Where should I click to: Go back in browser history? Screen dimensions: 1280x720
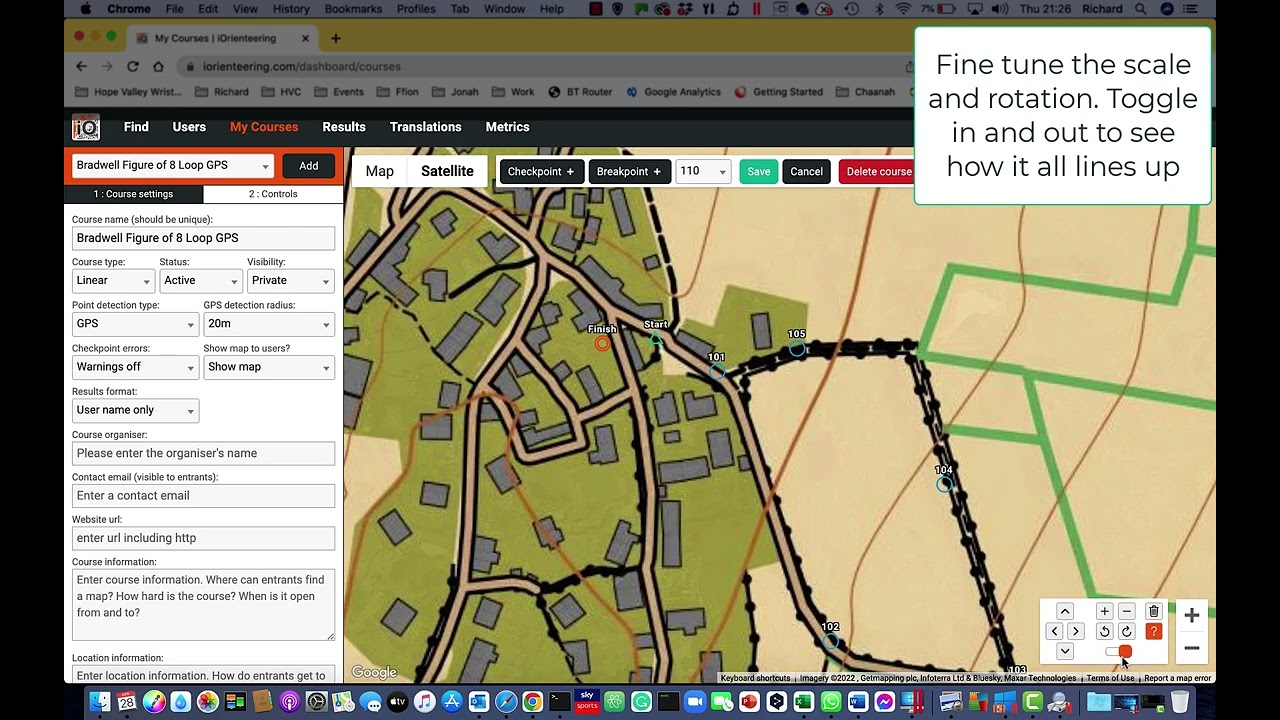[81, 66]
